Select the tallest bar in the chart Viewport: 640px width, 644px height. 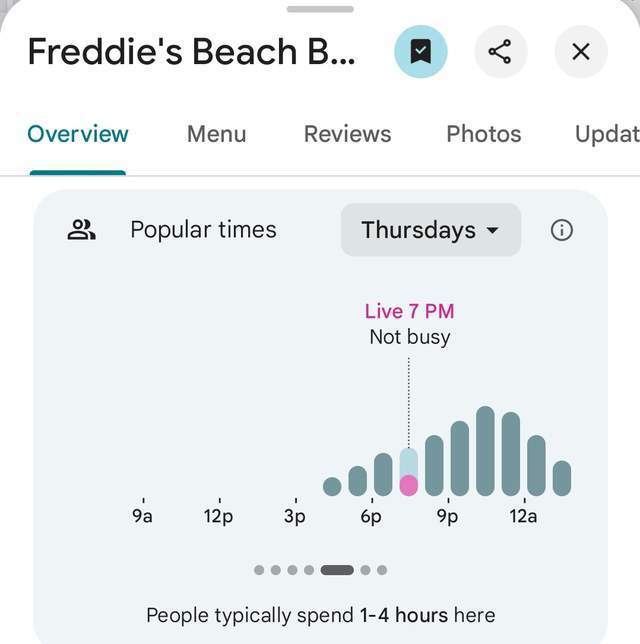coord(485,451)
